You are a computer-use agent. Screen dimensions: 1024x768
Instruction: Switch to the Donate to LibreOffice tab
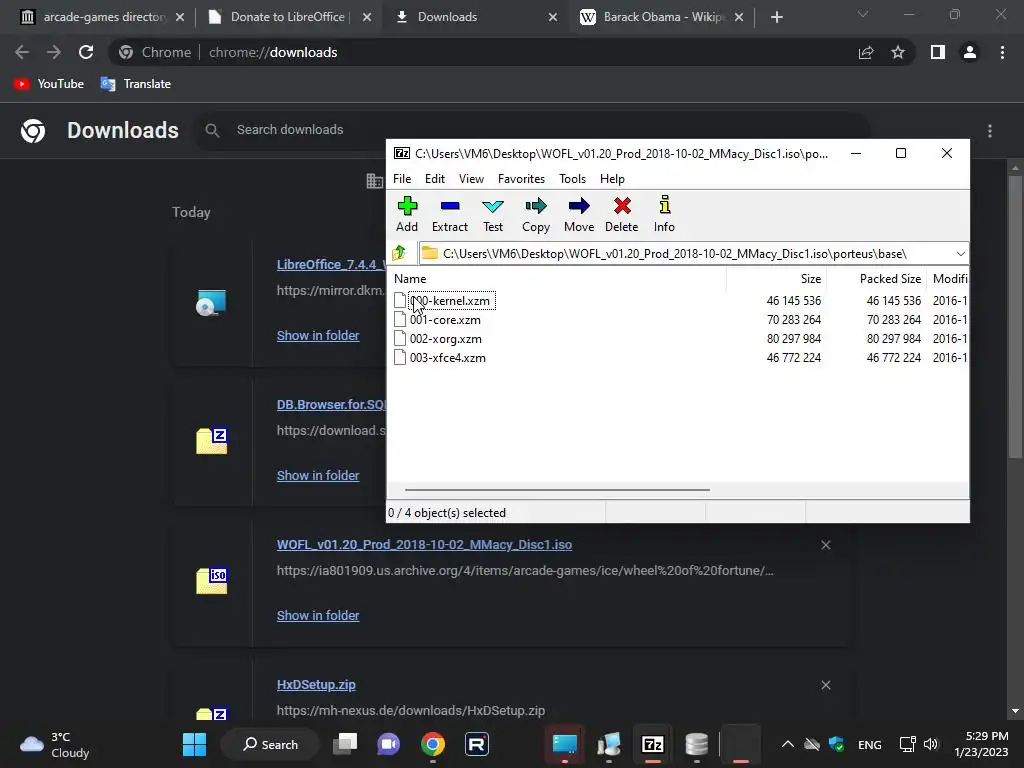pos(287,17)
